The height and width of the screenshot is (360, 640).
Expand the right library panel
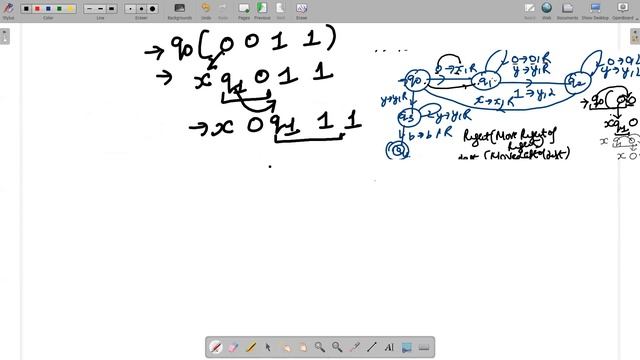tap(635, 36)
